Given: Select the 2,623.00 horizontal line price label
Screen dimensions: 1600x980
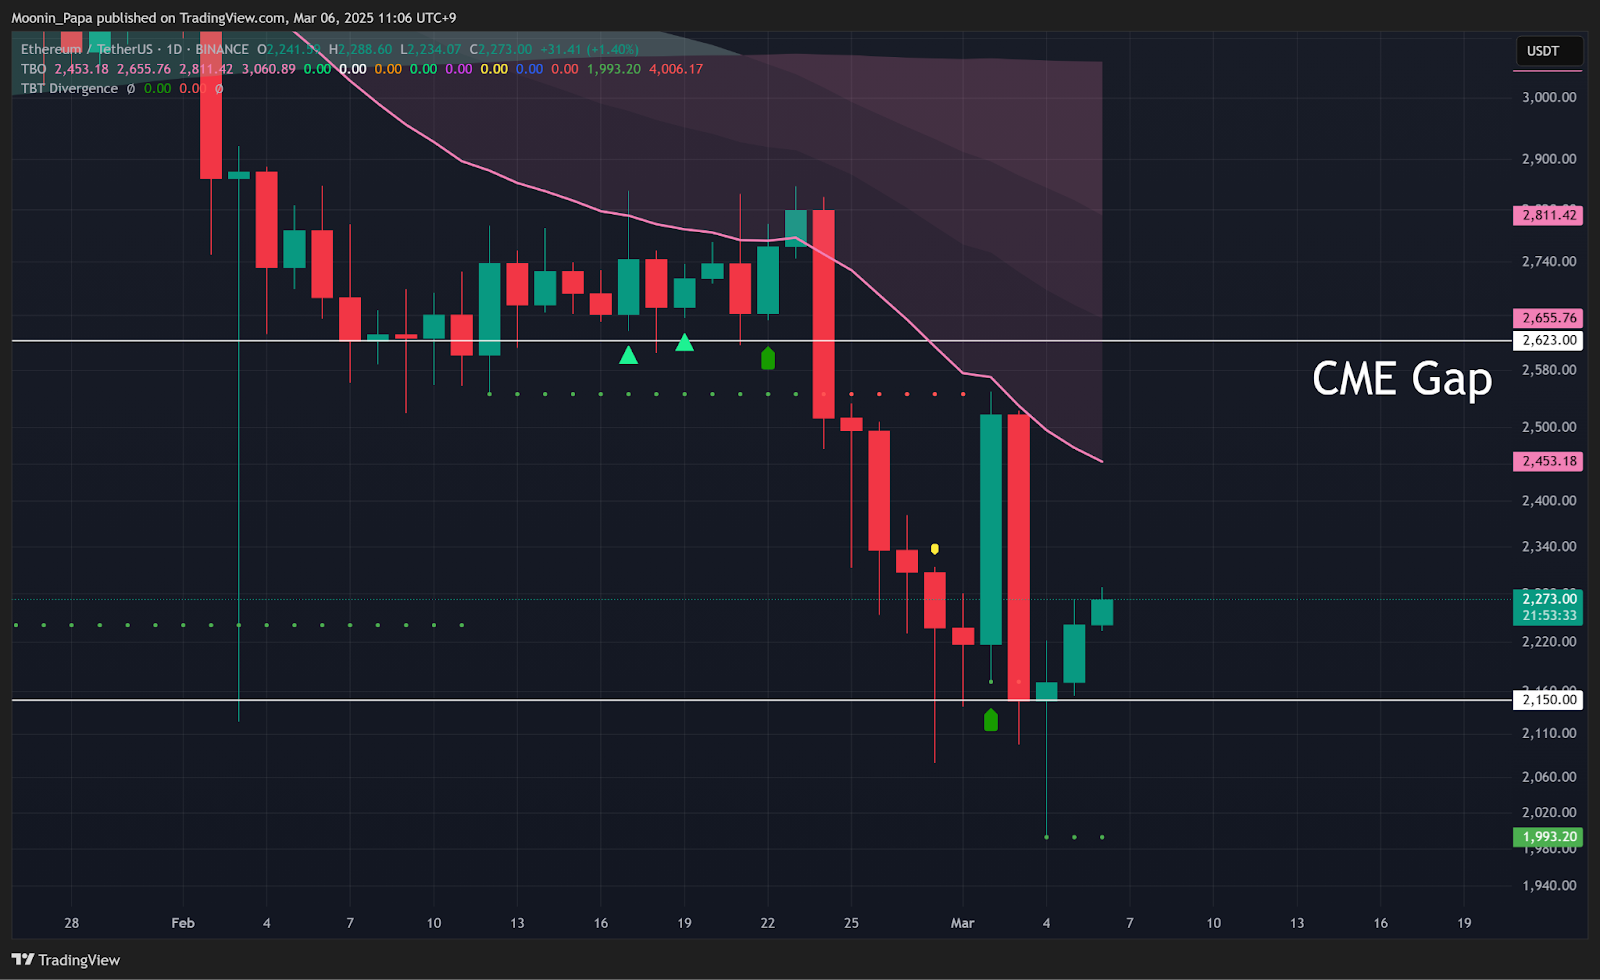Looking at the screenshot, I should point(1548,341).
